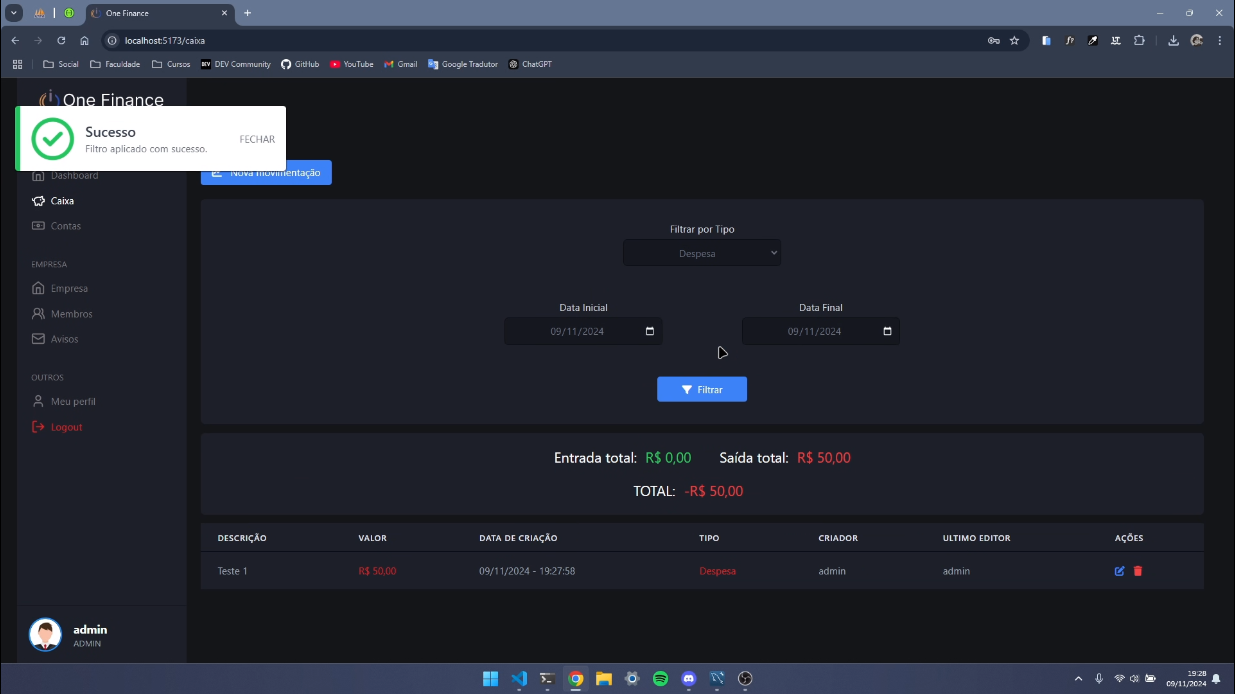Open OBS Studio from the taskbar

point(745,678)
